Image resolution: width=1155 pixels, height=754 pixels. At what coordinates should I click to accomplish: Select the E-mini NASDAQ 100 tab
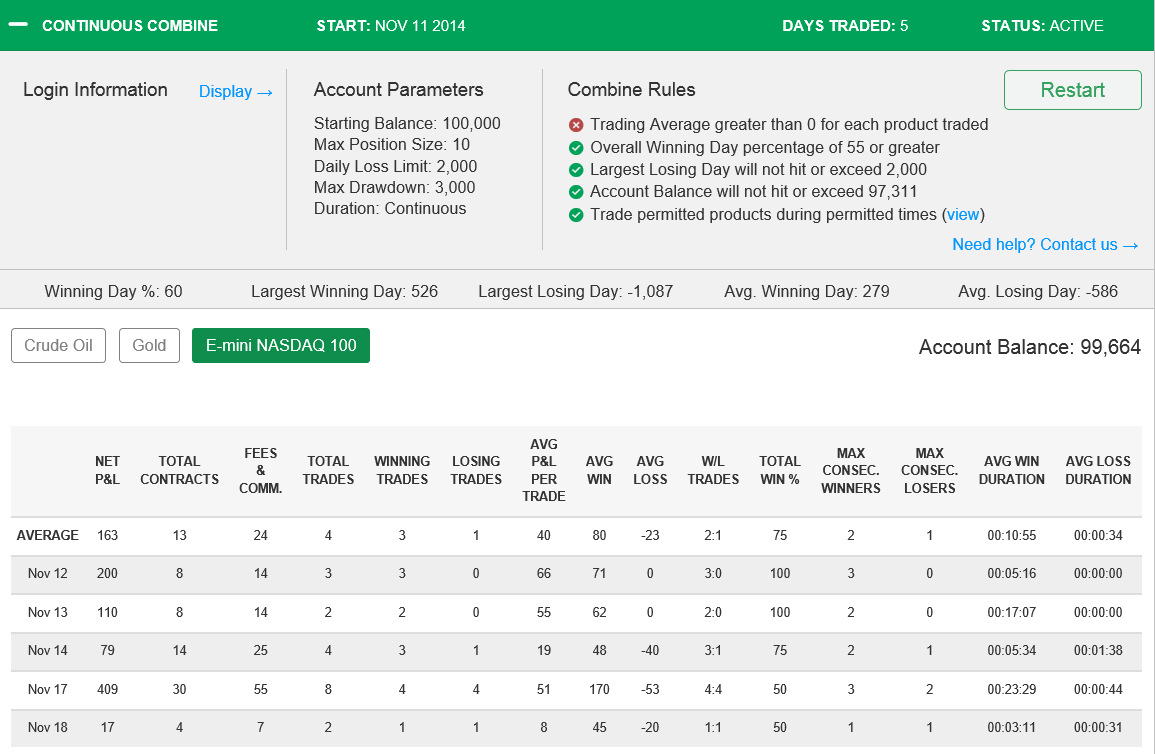(281, 345)
